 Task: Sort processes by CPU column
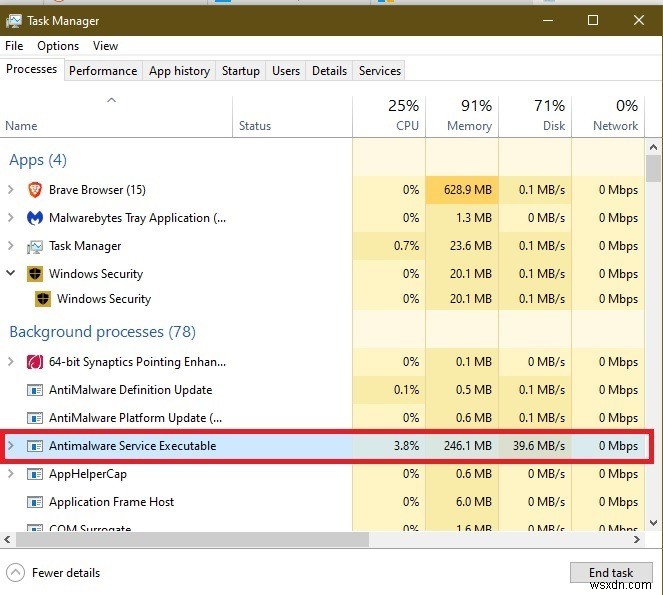pyautogui.click(x=389, y=117)
